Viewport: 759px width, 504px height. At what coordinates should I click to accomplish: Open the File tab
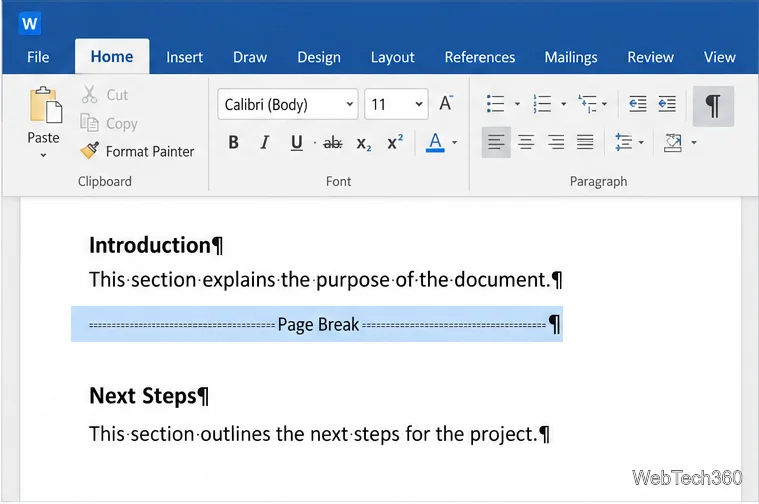[x=38, y=57]
